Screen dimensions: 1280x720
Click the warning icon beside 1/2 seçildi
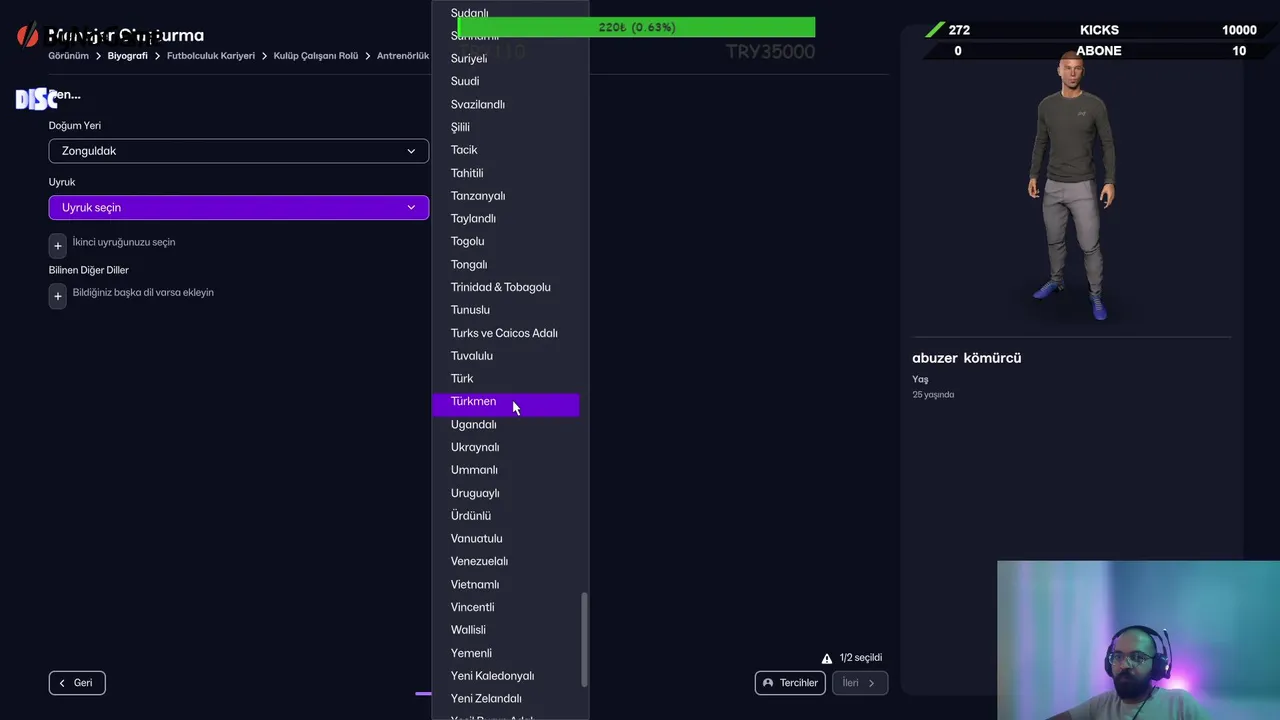tap(827, 658)
